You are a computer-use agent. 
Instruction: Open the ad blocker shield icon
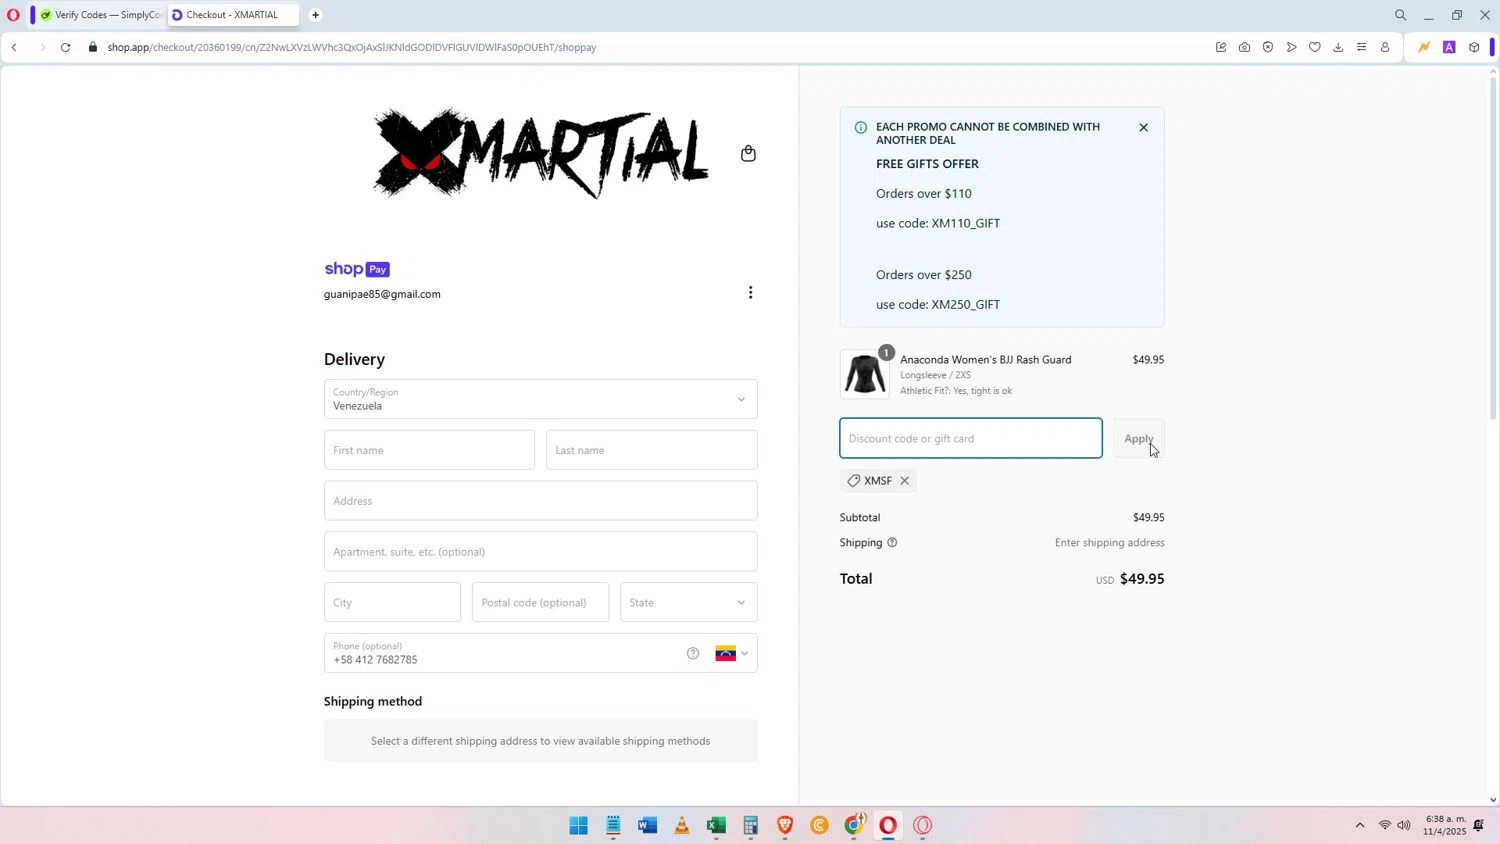point(1268,47)
